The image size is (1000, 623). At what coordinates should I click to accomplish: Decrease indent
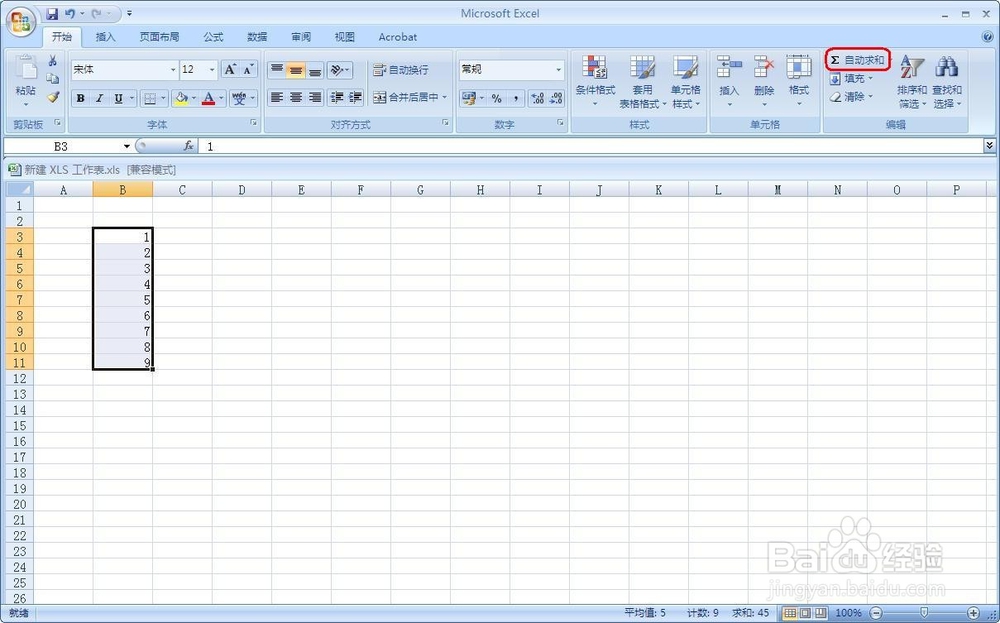coord(337,98)
